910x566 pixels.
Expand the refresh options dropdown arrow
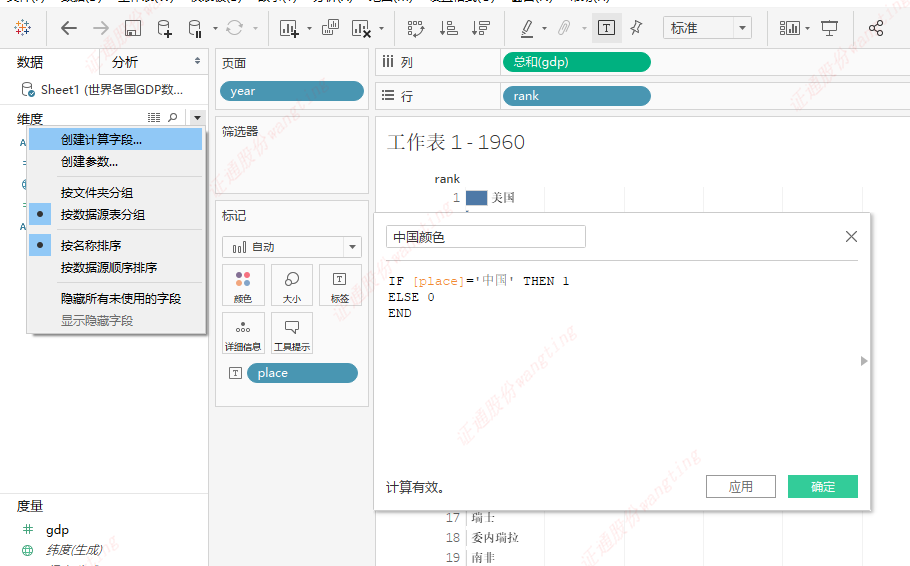point(255,28)
